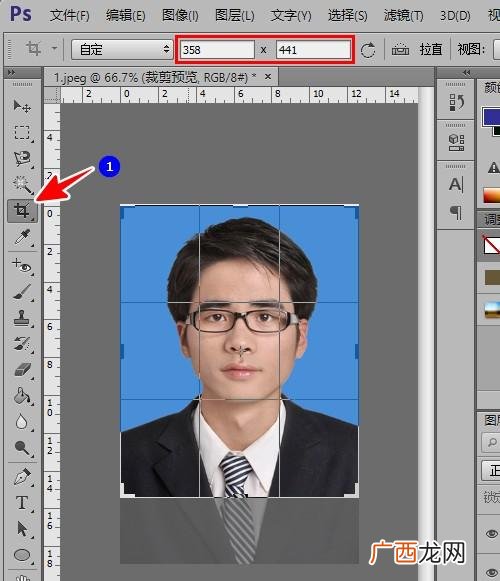Click the crop width field 358
The width and height of the screenshot is (500, 581).
(x=217, y=50)
